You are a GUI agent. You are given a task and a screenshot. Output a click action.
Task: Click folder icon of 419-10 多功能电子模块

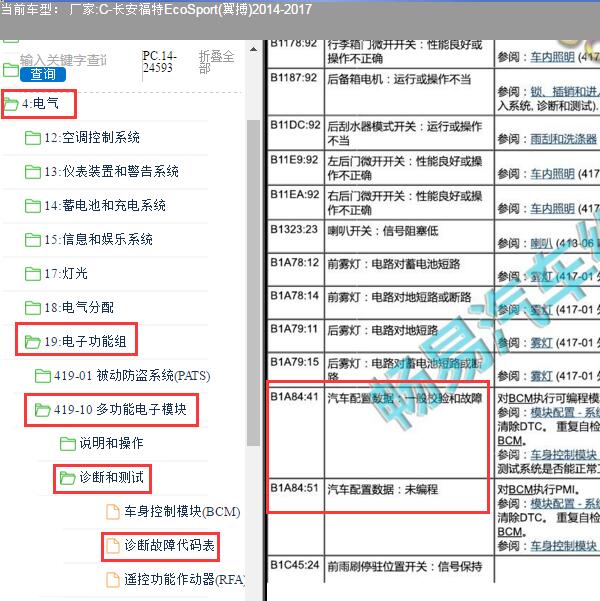point(43,410)
